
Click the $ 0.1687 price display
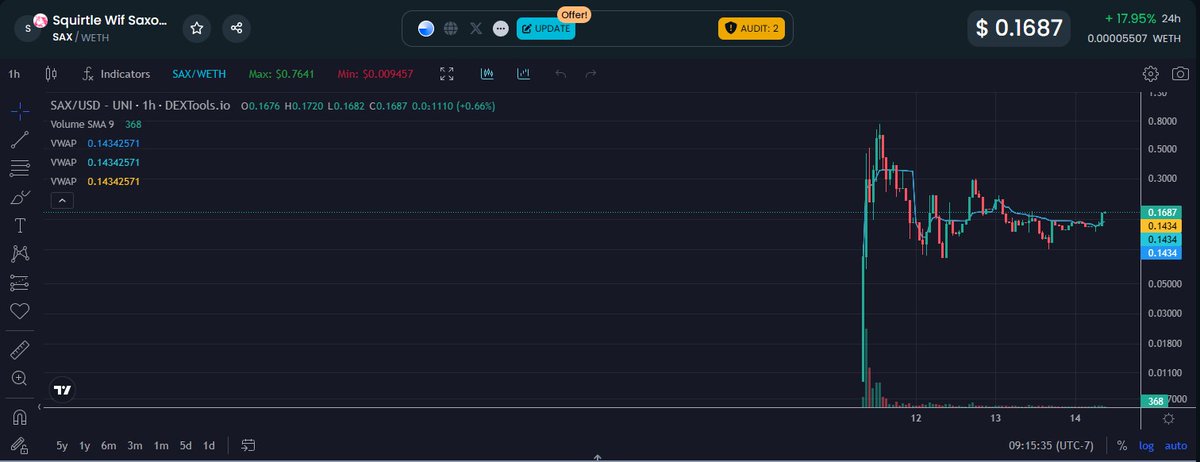pyautogui.click(x=1018, y=29)
